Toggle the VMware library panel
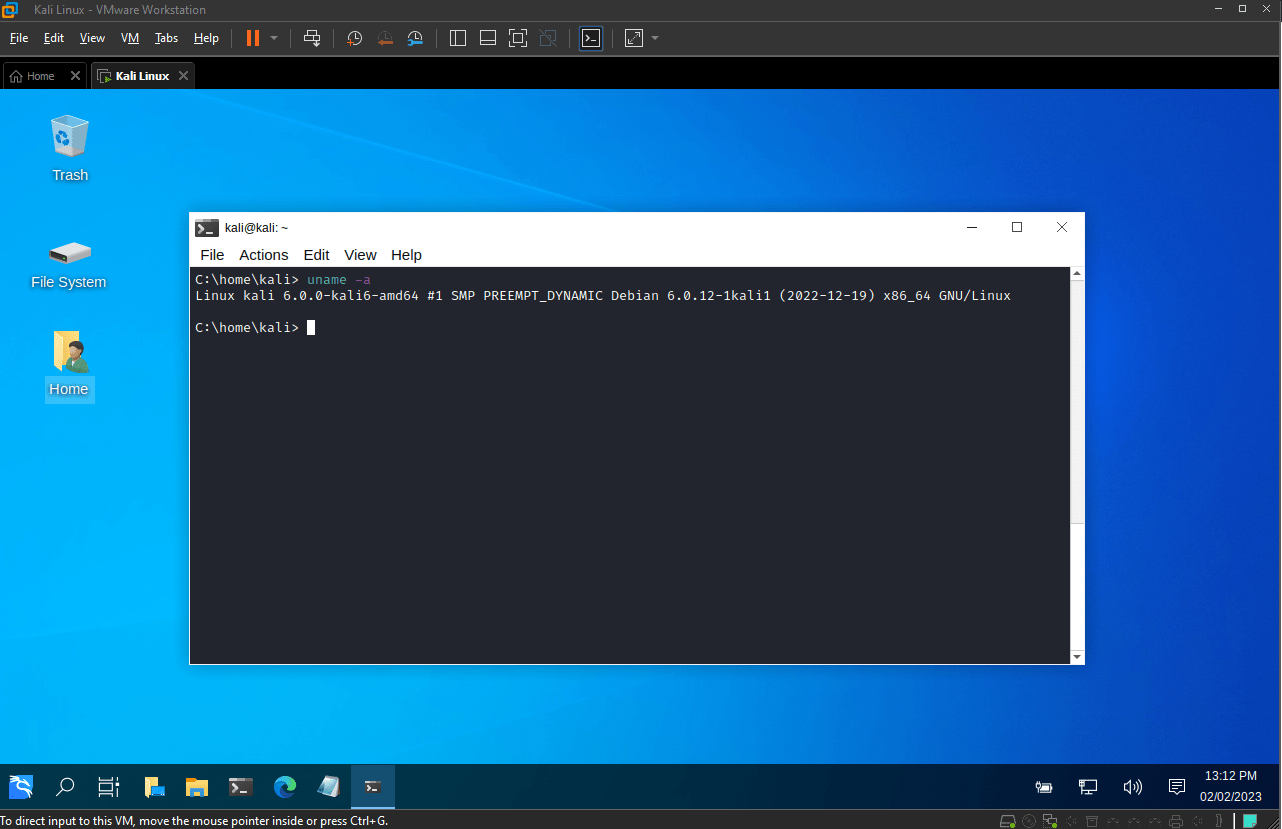Screen dimensions: 1282x829 [x=457, y=38]
